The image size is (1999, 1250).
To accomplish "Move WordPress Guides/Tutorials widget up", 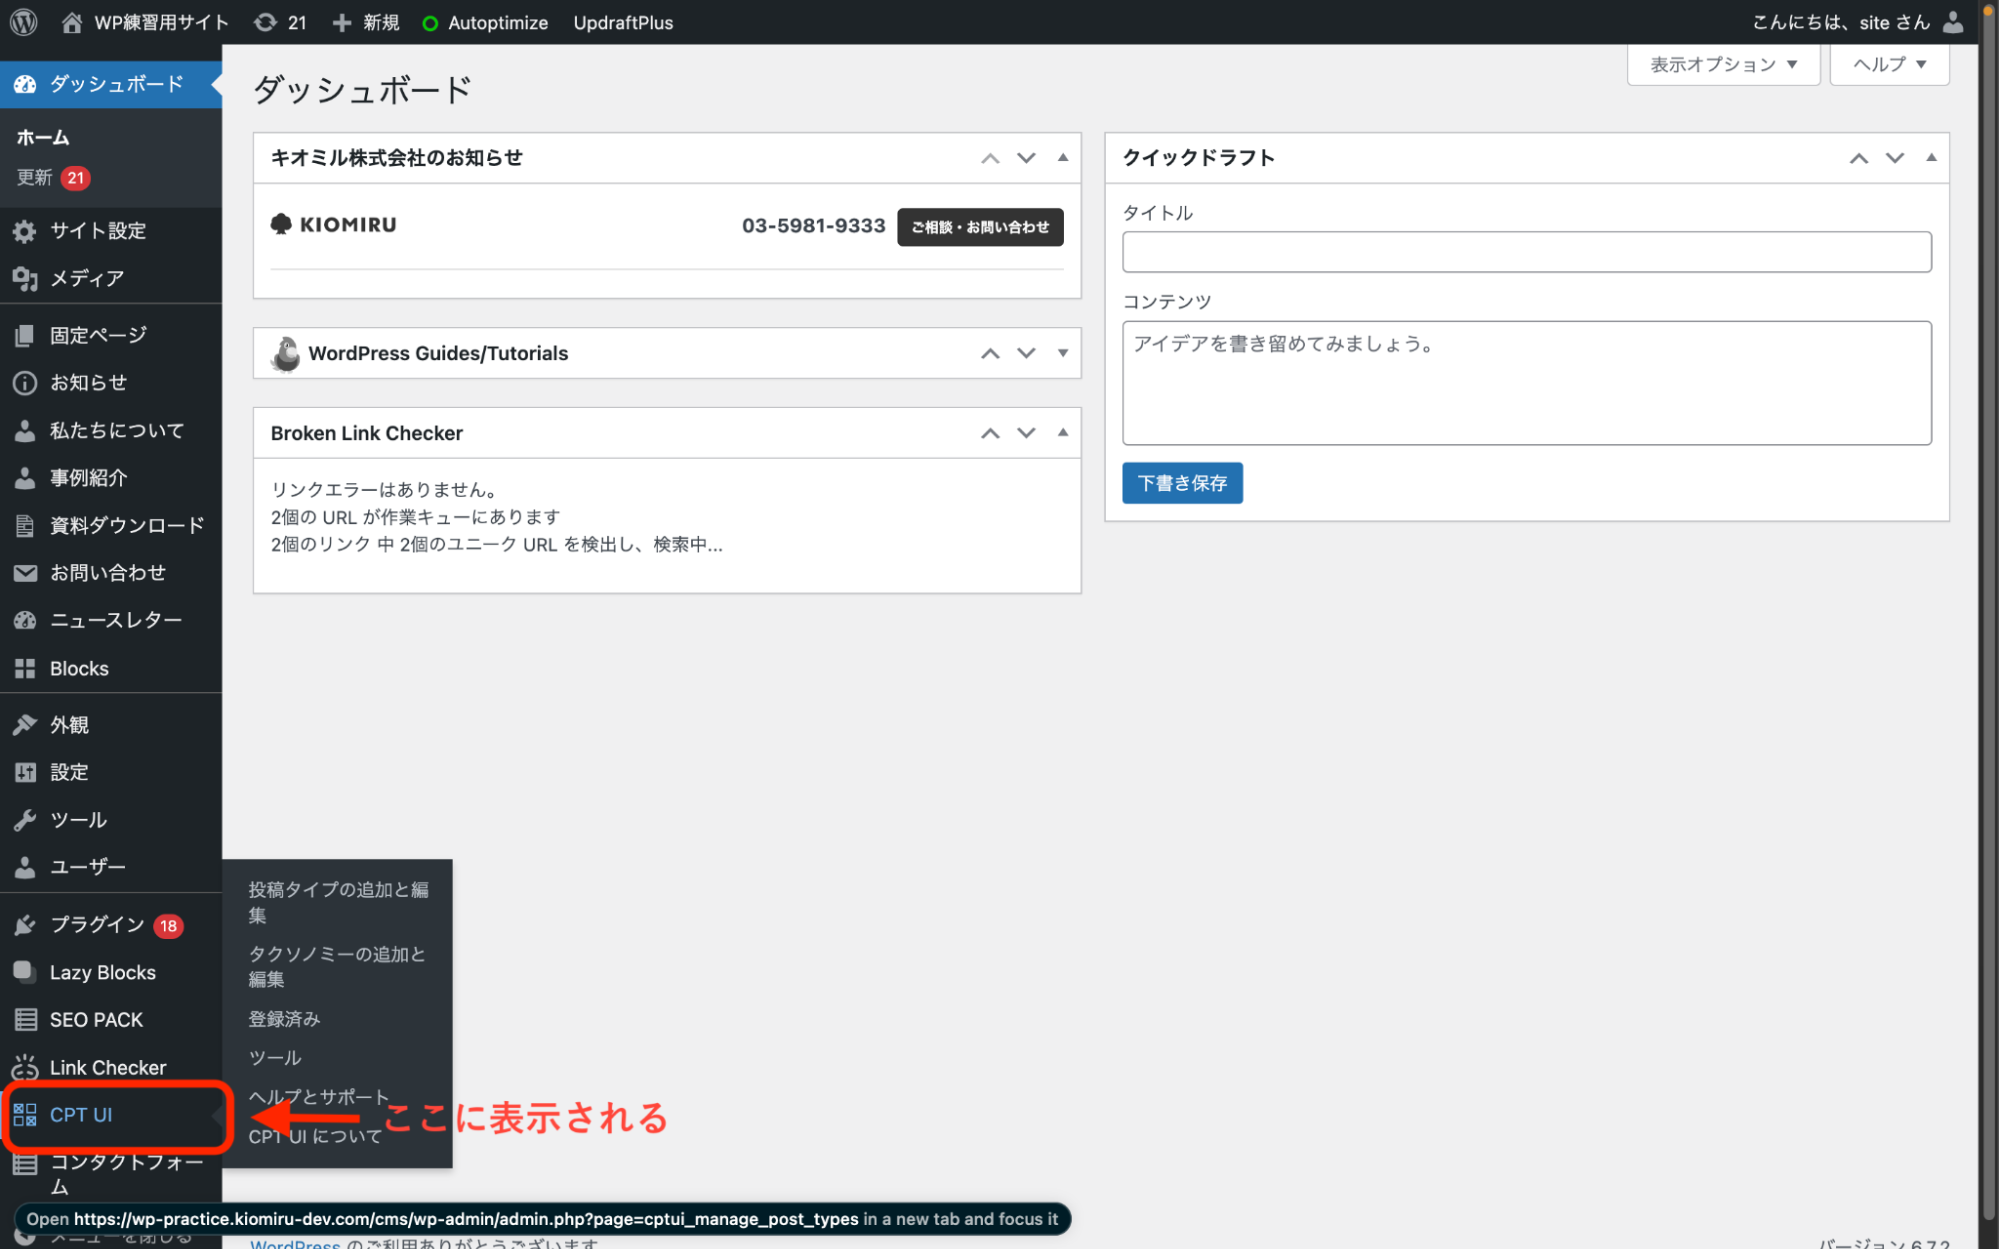I will tap(990, 353).
